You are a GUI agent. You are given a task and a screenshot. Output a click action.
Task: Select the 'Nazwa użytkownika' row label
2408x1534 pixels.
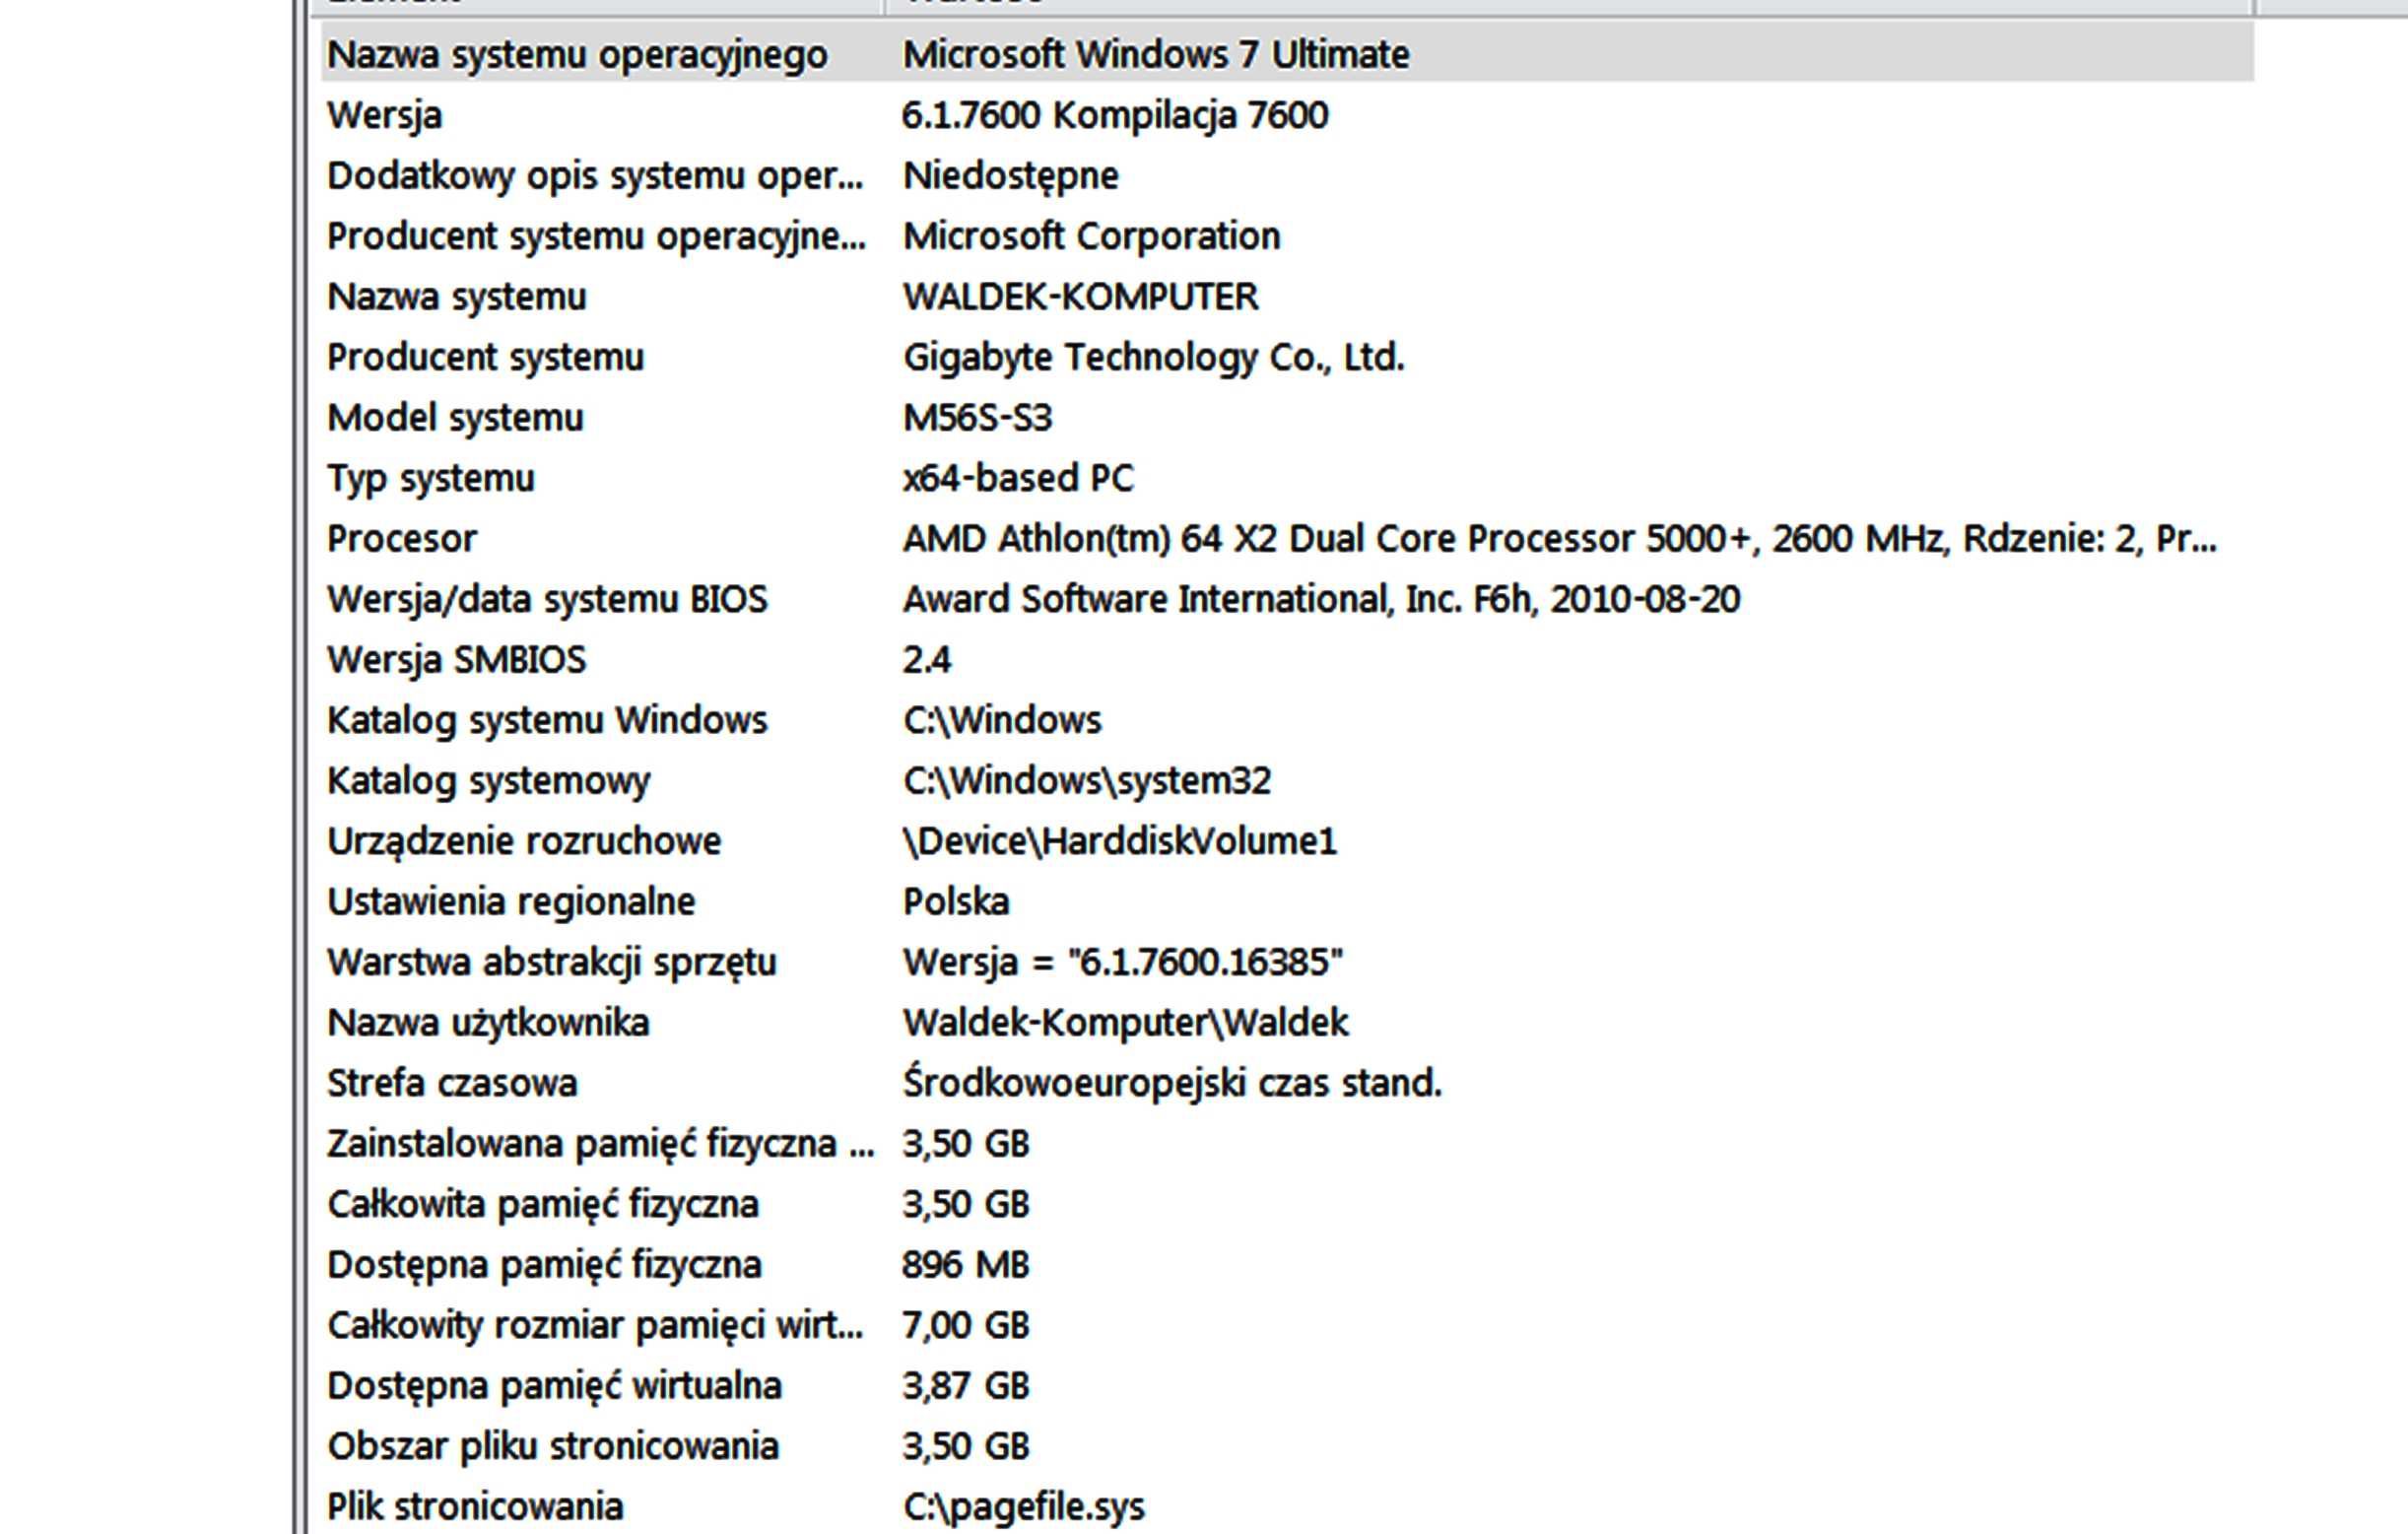pyautogui.click(x=488, y=1023)
